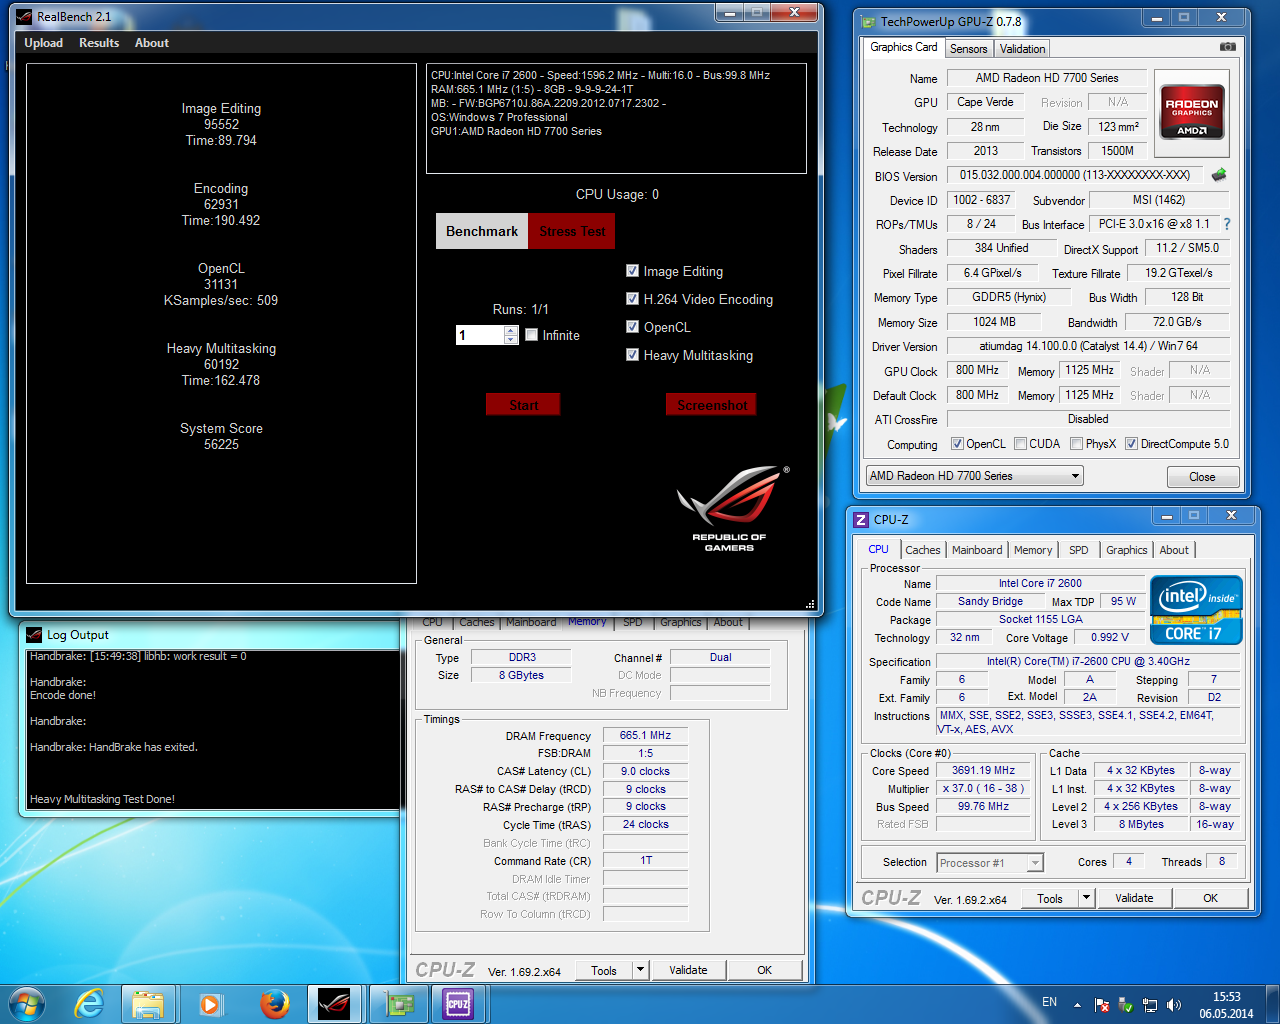Click the red Start button
The width and height of the screenshot is (1280, 1024).
pos(523,405)
